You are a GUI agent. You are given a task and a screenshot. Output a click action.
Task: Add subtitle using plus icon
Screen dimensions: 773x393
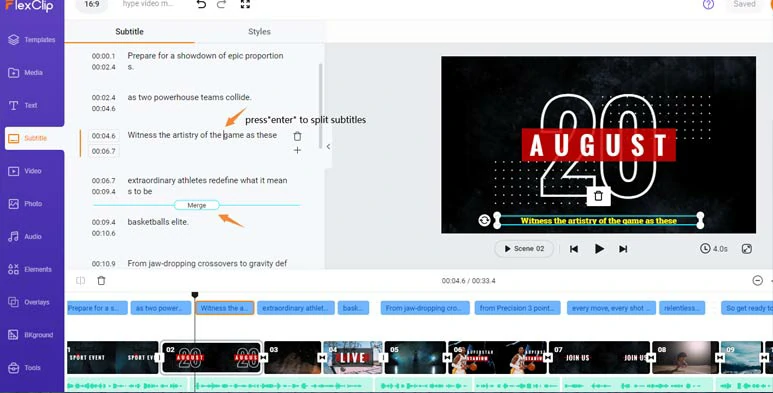point(297,150)
